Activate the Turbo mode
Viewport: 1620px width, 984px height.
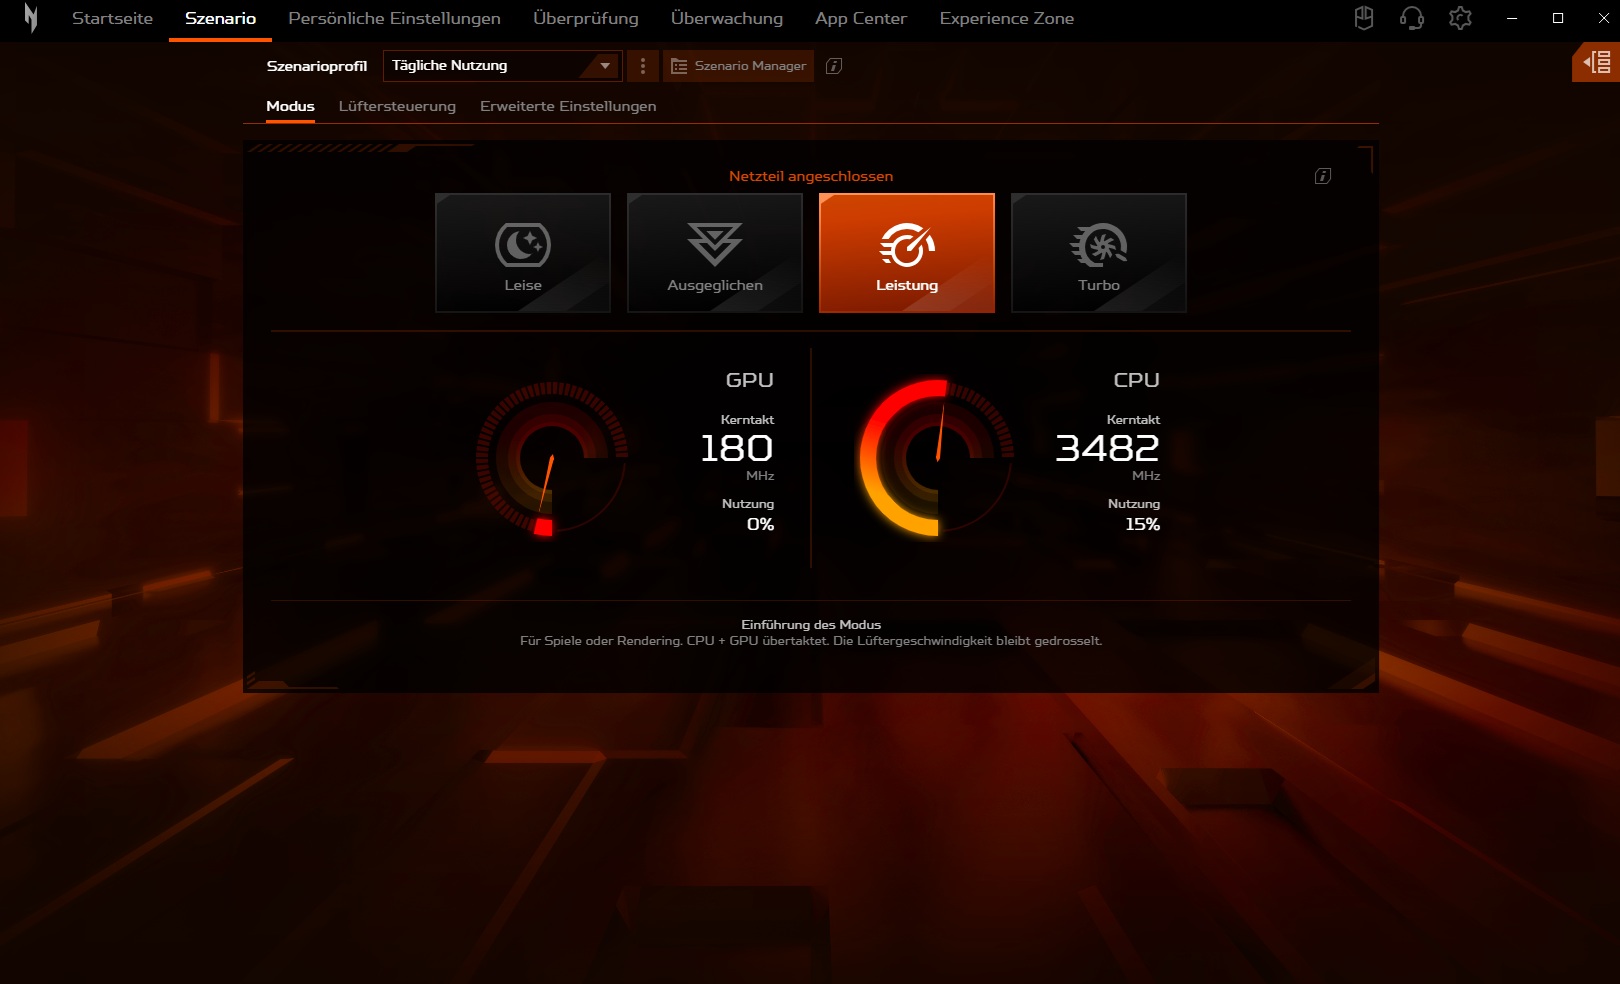(x=1099, y=253)
